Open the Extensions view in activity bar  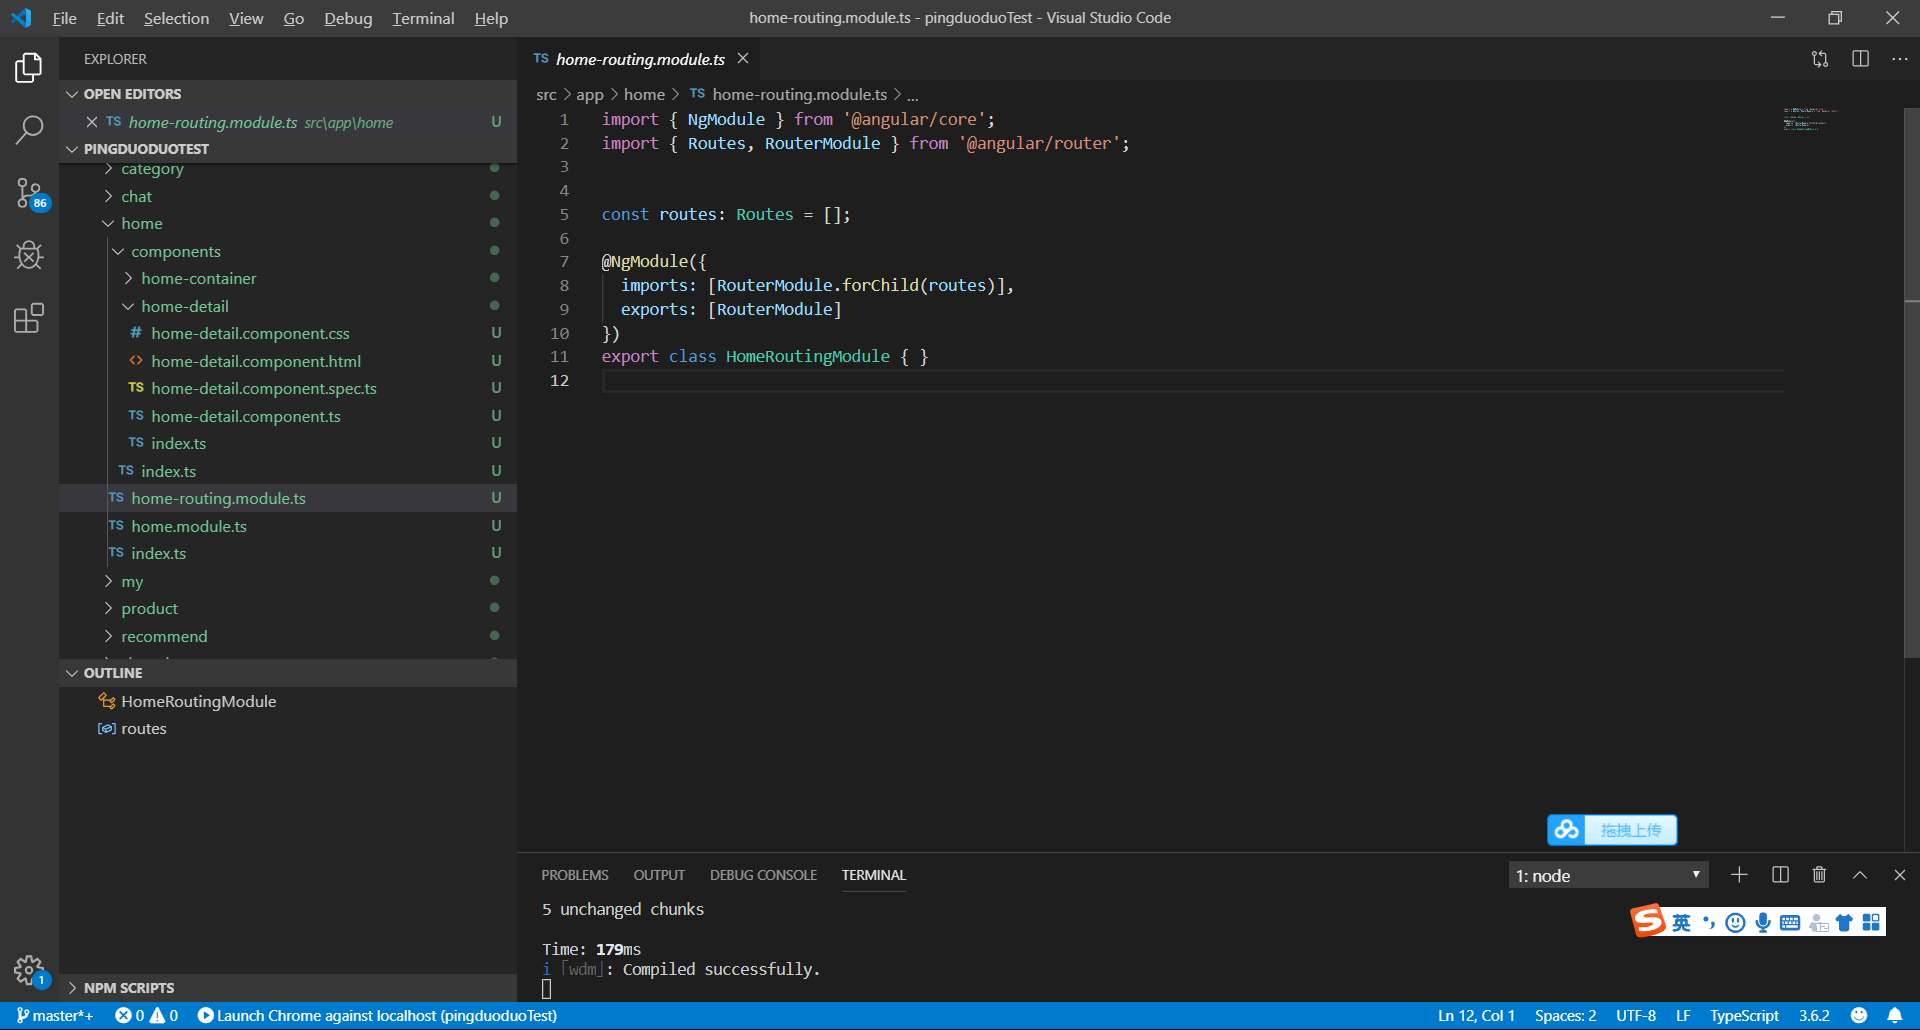click(x=29, y=319)
